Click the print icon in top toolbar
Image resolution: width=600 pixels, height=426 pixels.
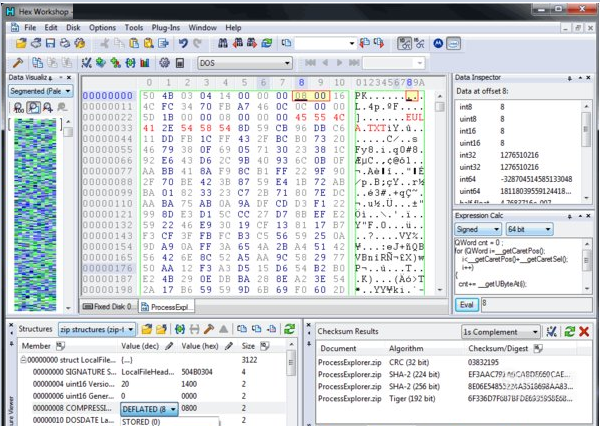click(x=65, y=43)
